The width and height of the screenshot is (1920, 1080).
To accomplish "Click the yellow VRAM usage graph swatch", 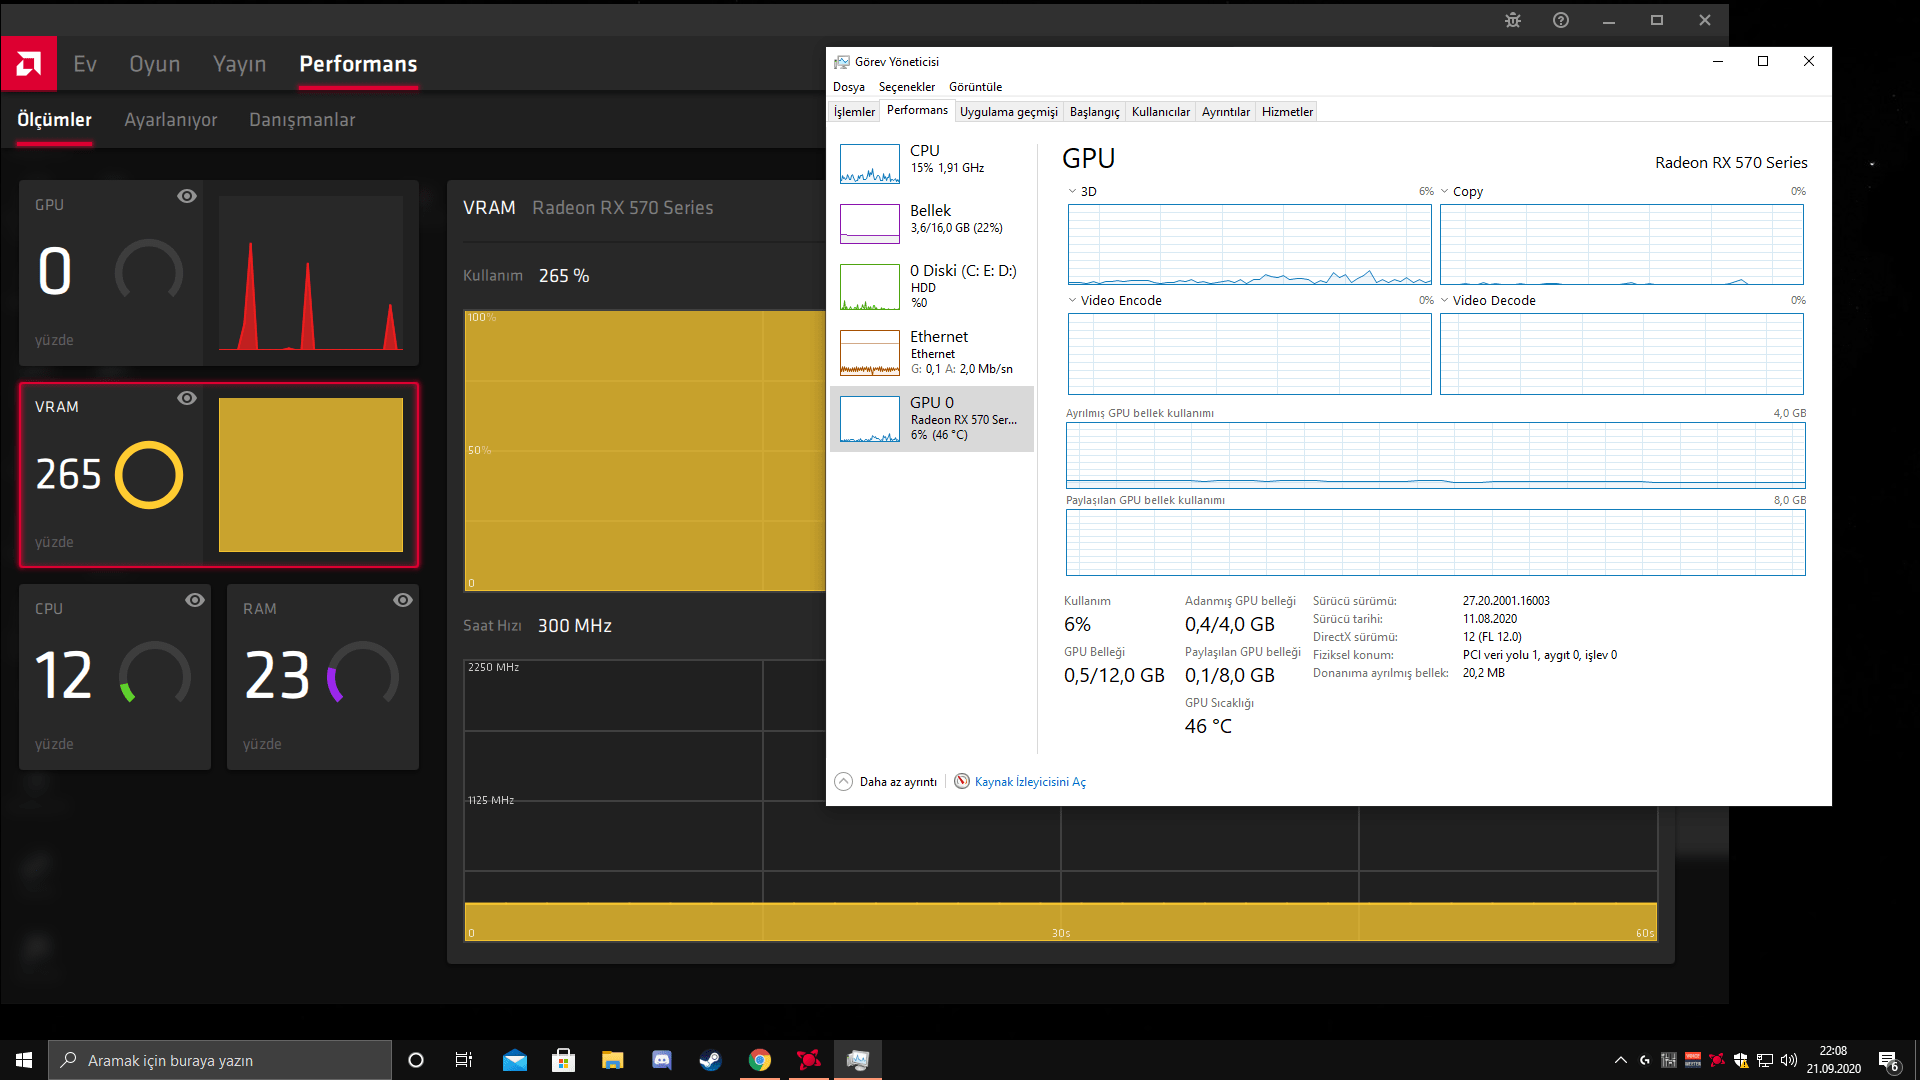I will [x=311, y=475].
